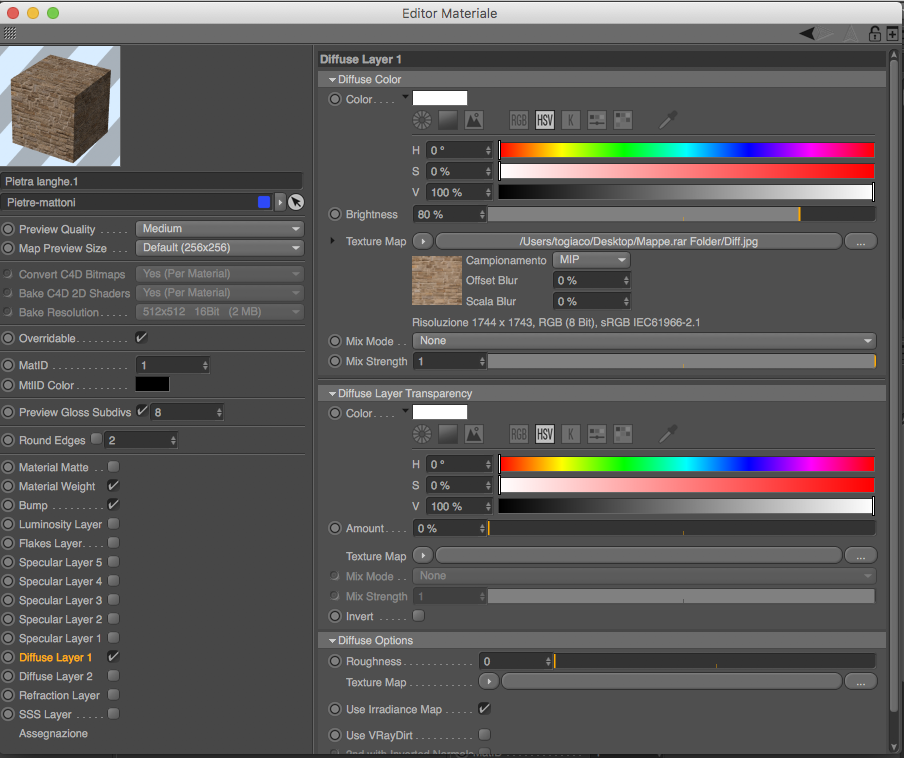Click the up arrow in top toolbar
904x758 pixels.
pyautogui.click(x=851, y=33)
